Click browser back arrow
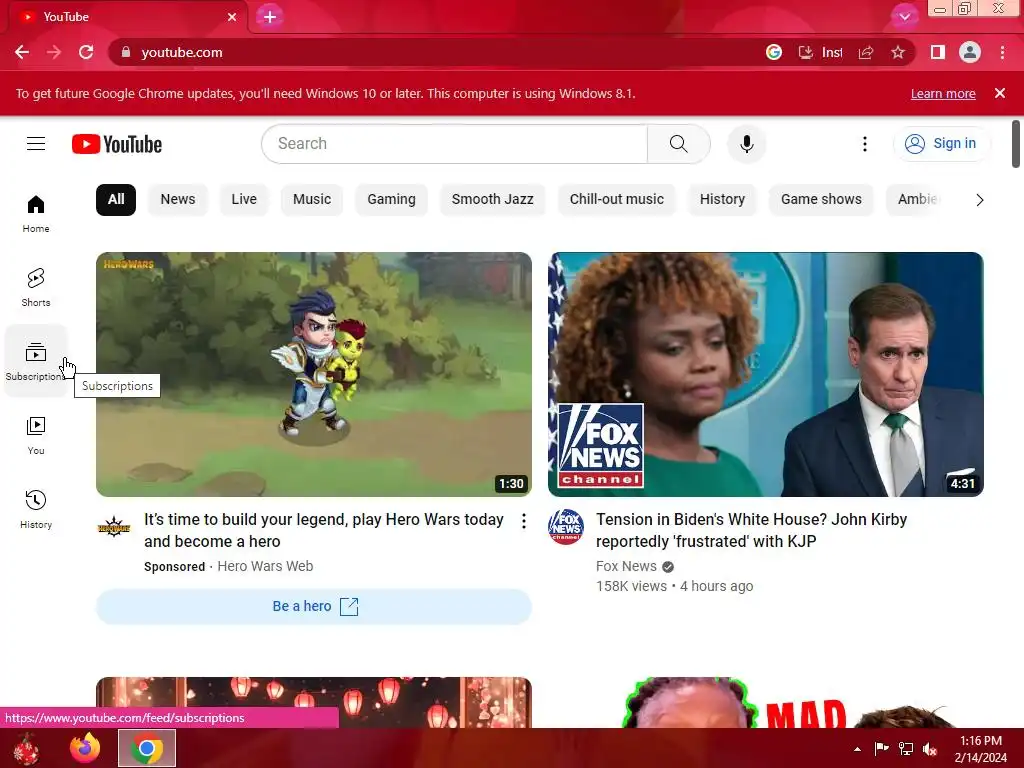 (x=22, y=52)
